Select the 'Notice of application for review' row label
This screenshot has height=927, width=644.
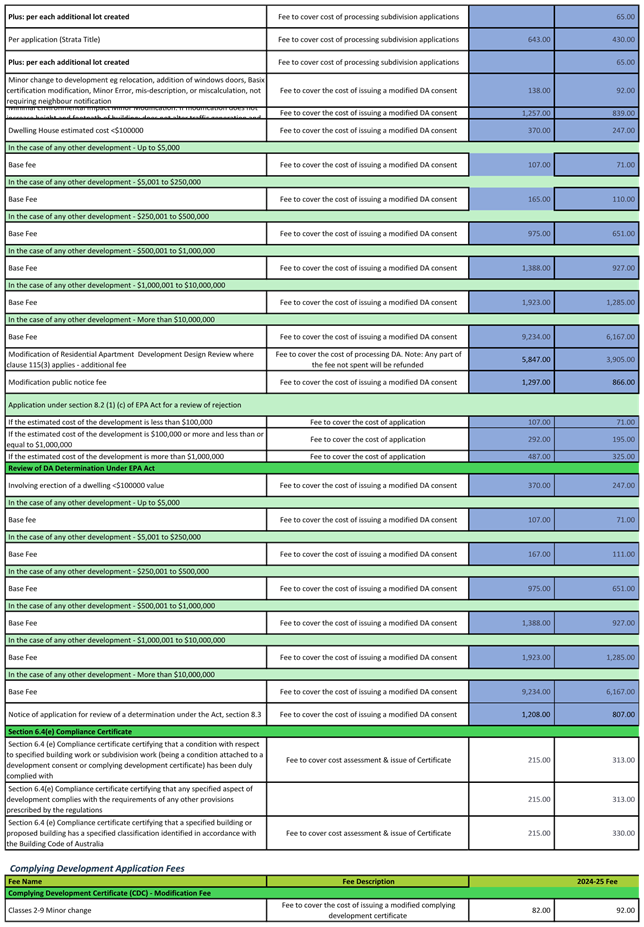pyautogui.click(x=135, y=715)
